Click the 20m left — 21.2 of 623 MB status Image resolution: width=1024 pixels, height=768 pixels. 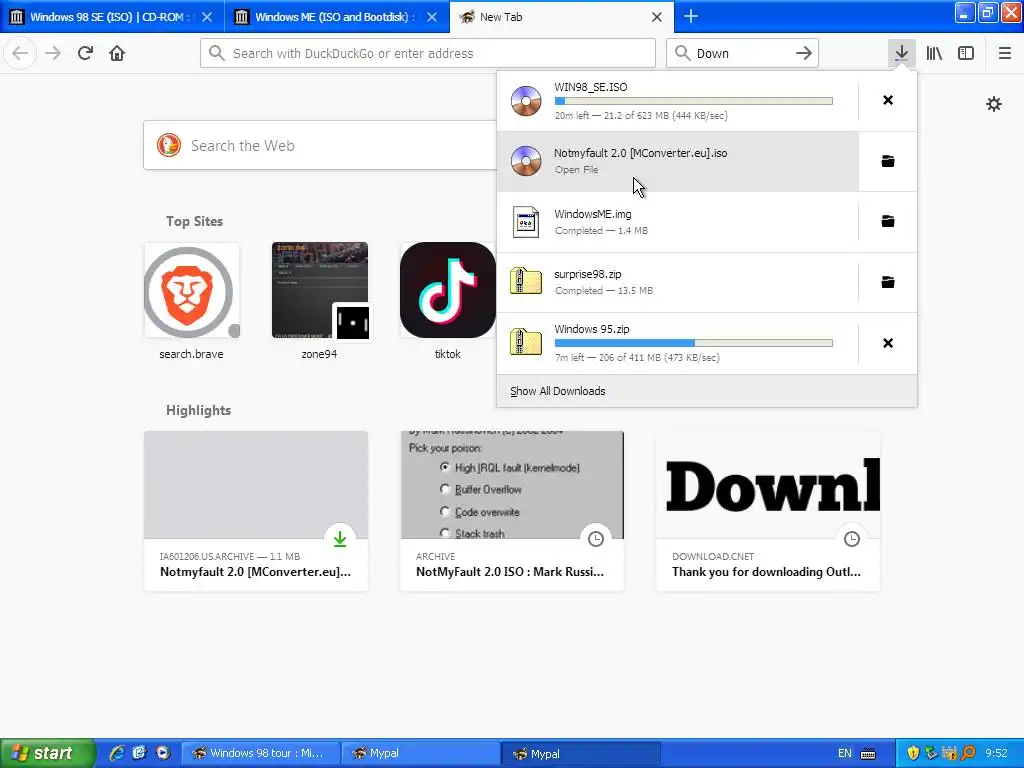(641, 116)
